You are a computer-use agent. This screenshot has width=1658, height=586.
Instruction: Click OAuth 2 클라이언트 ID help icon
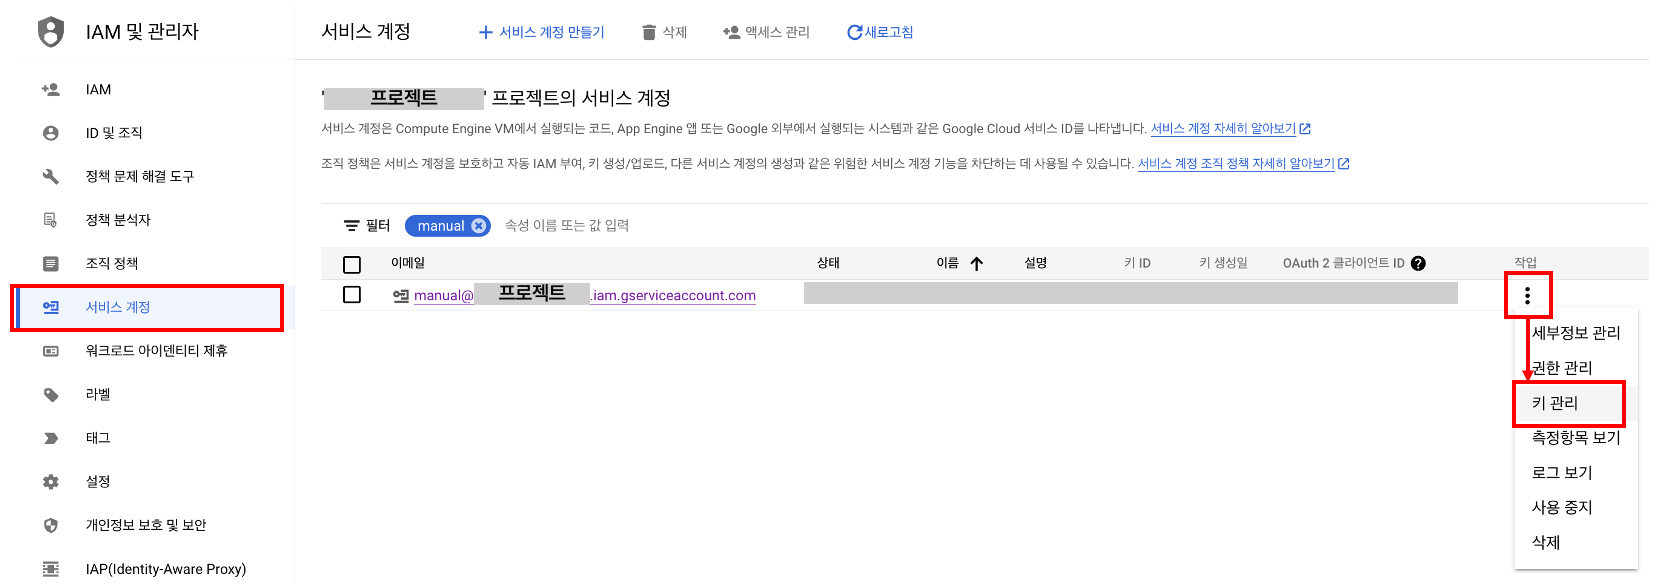coord(1418,264)
